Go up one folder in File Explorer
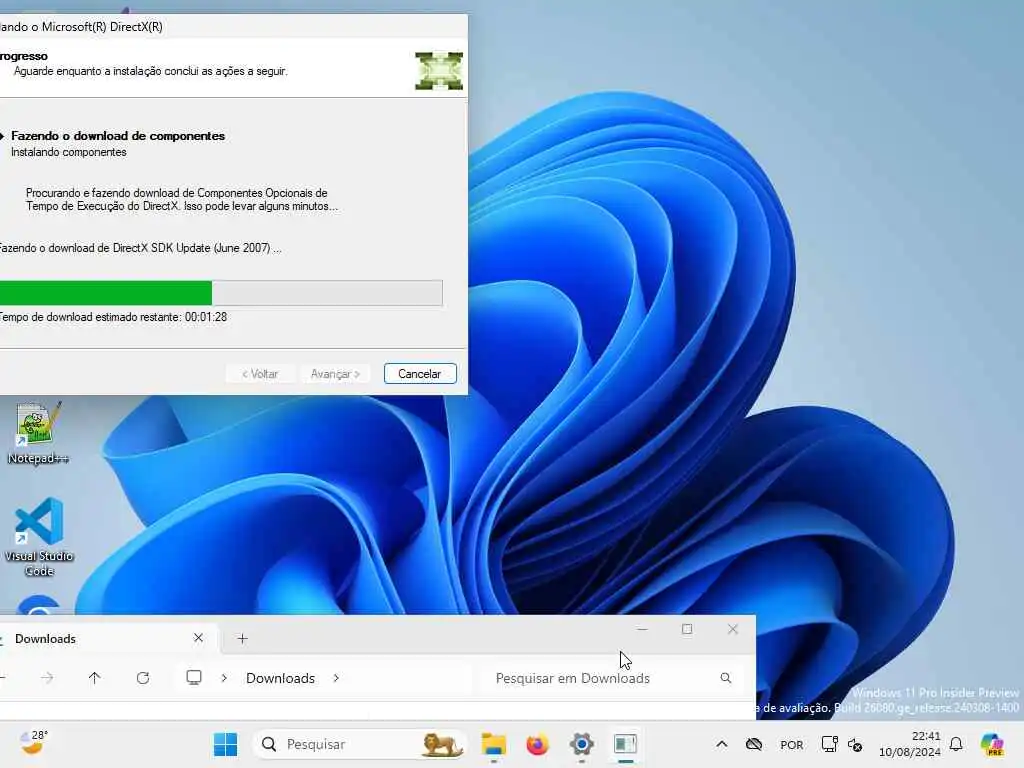Screen dimensions: 1024x768 pyautogui.click(x=95, y=678)
